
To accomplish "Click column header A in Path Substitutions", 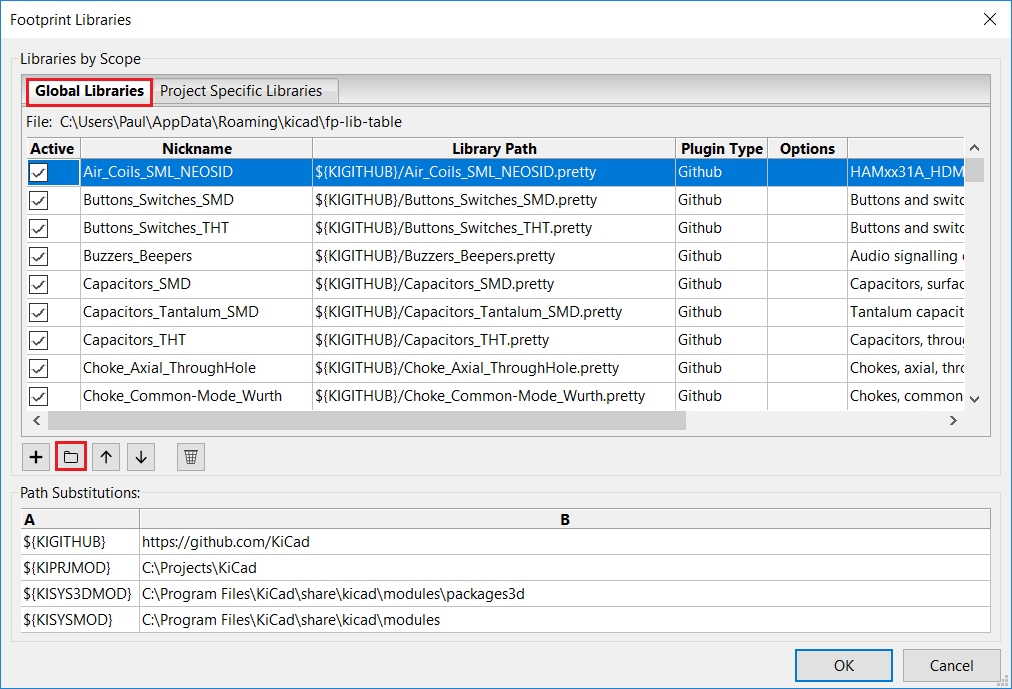I will point(80,519).
